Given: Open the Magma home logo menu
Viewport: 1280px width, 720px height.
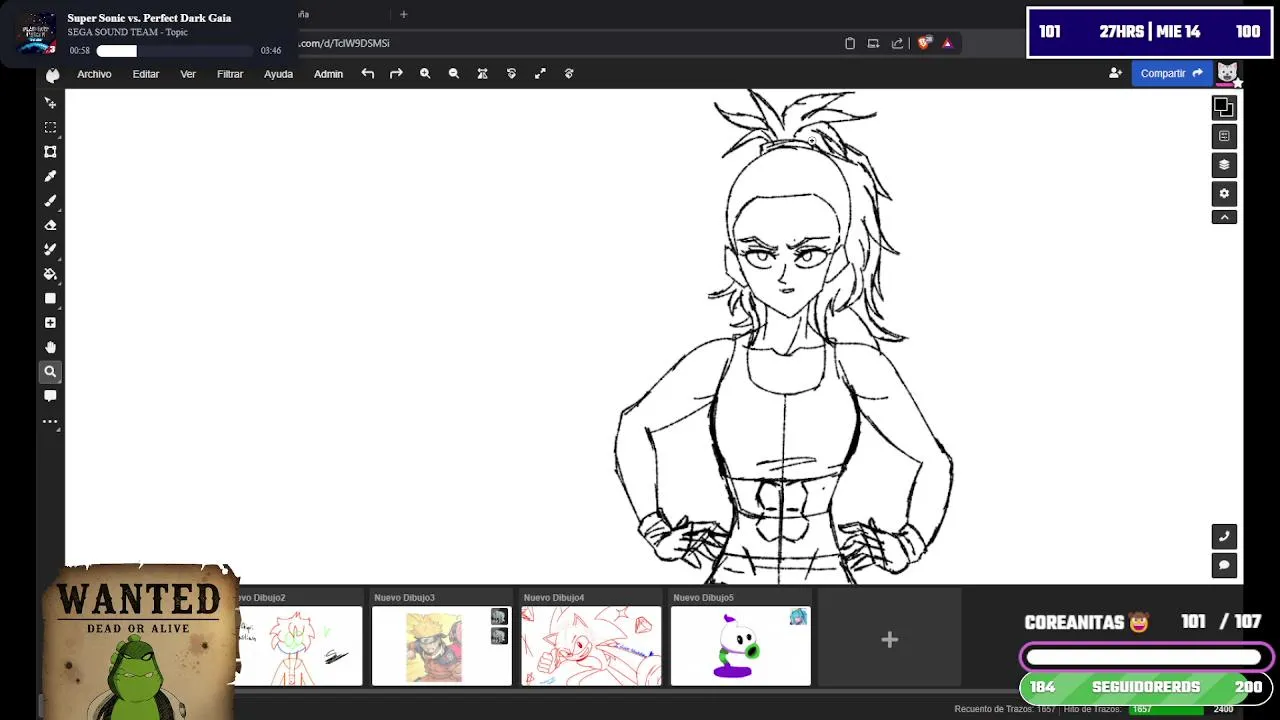Looking at the screenshot, I should (52, 74).
